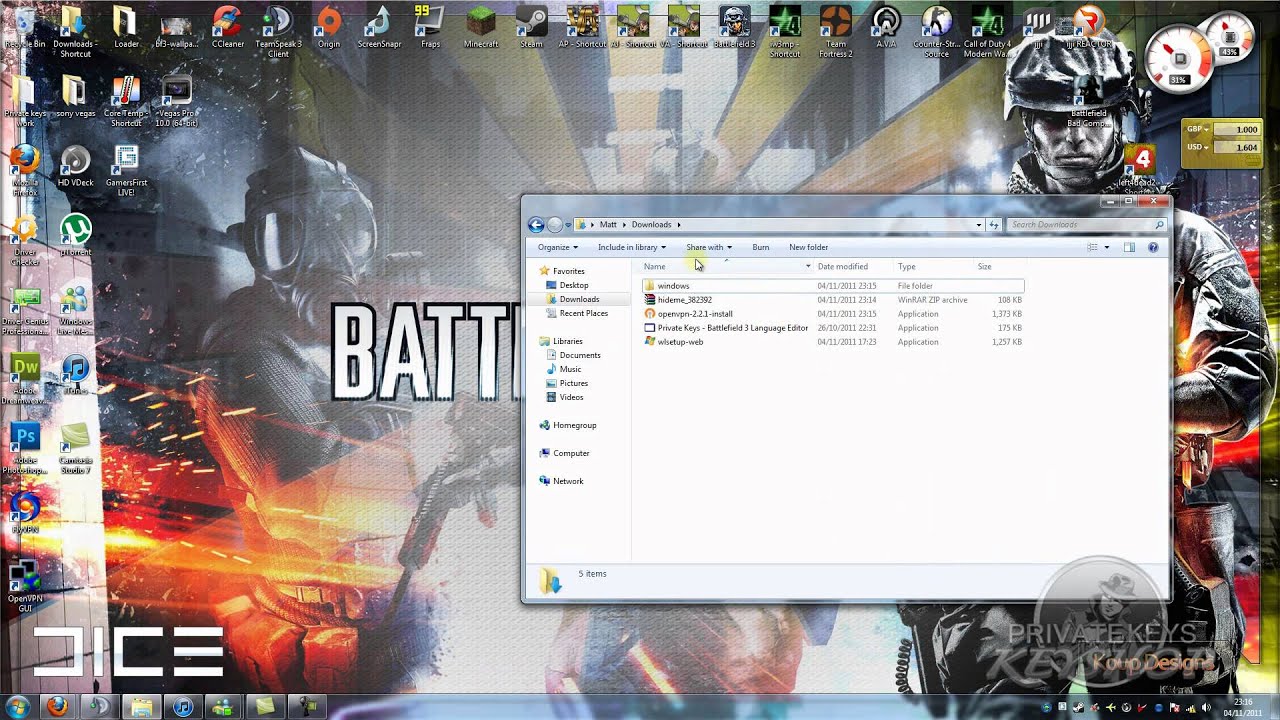Click the Fraps desktop shortcut
This screenshot has height=720, width=1280.
(430, 27)
